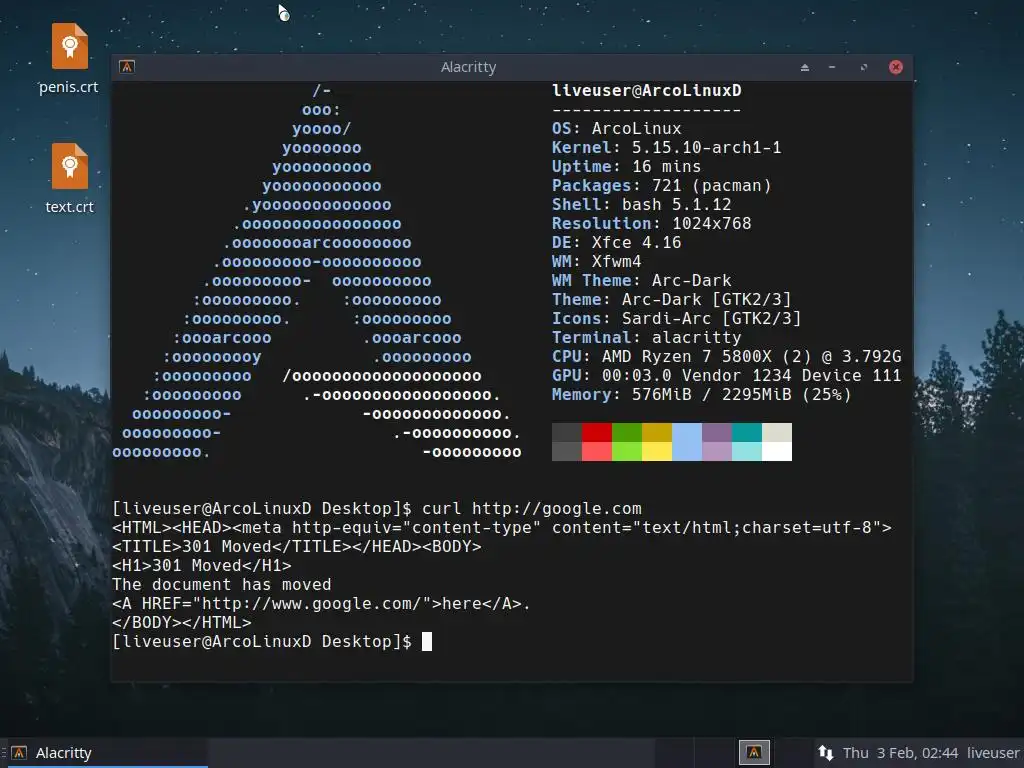Click the <H1>301 Moved</H1> output line
This screenshot has width=1024, height=768.
[x=202, y=565]
